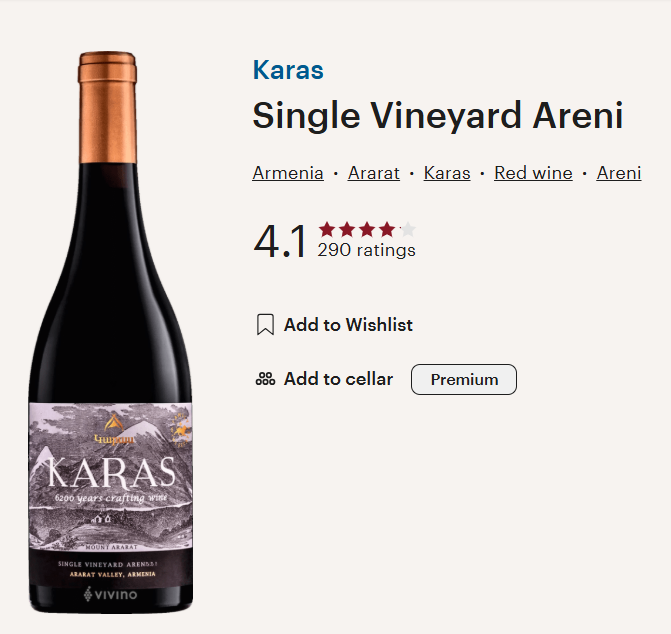Click the cellar icon beside Add to cellar

coord(265,379)
